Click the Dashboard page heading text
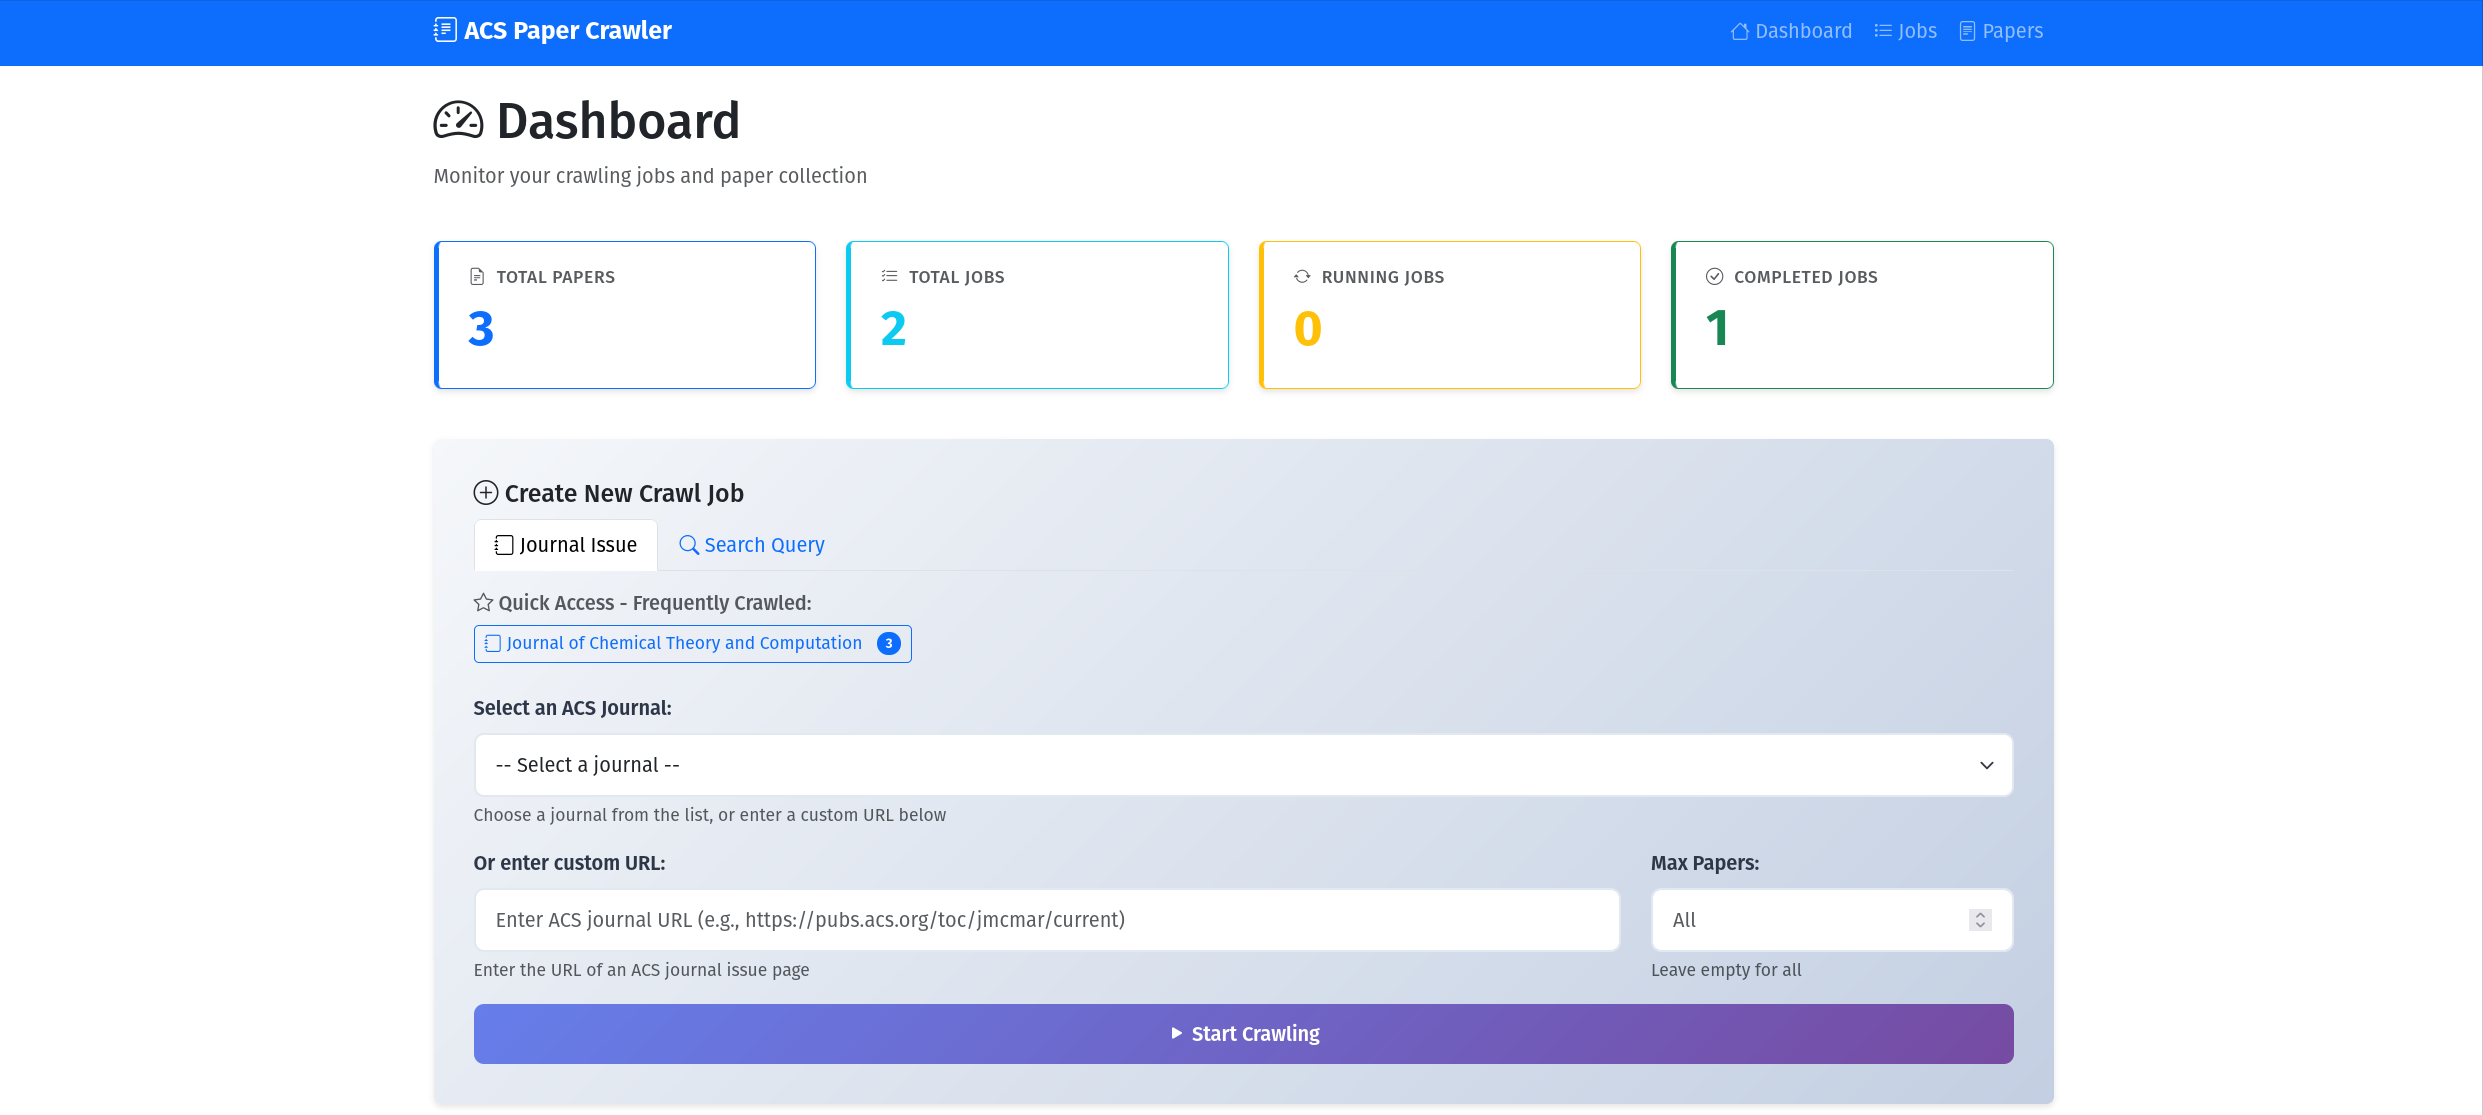The image size is (2483, 1115). click(618, 121)
